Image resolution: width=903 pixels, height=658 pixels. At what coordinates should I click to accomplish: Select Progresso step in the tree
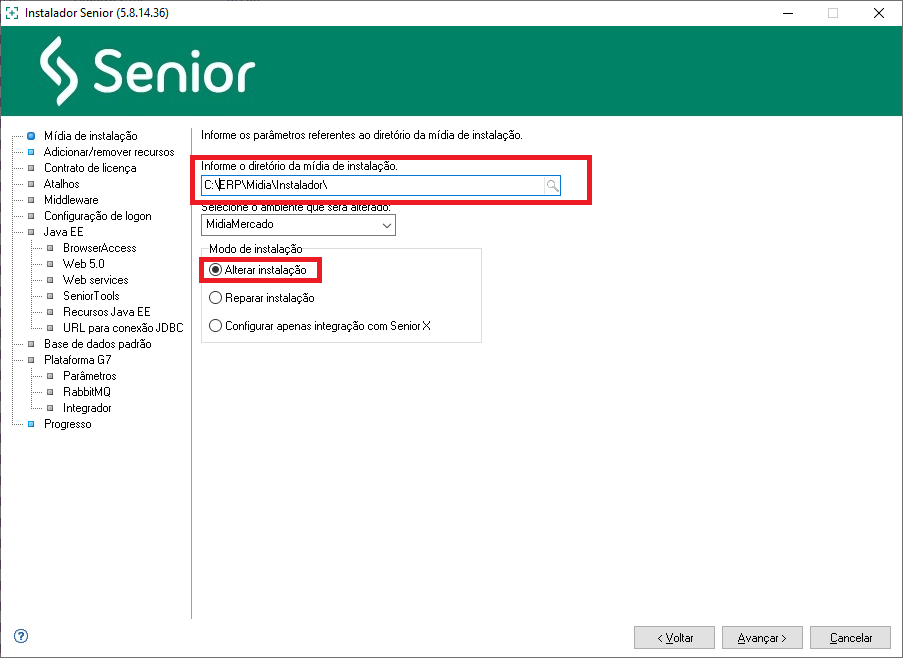(67, 424)
